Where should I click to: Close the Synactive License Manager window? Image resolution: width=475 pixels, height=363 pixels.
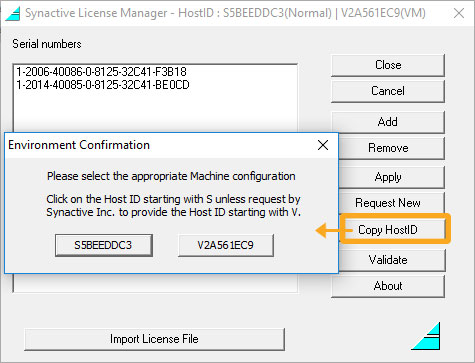coord(459,13)
